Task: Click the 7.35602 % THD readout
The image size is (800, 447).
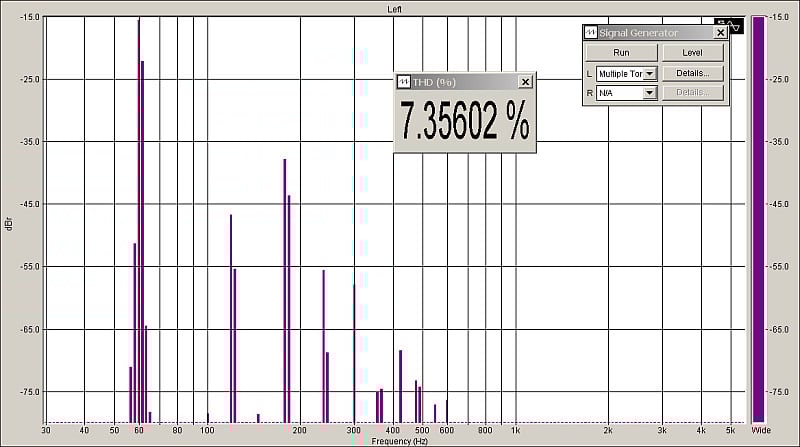Action: coord(465,122)
